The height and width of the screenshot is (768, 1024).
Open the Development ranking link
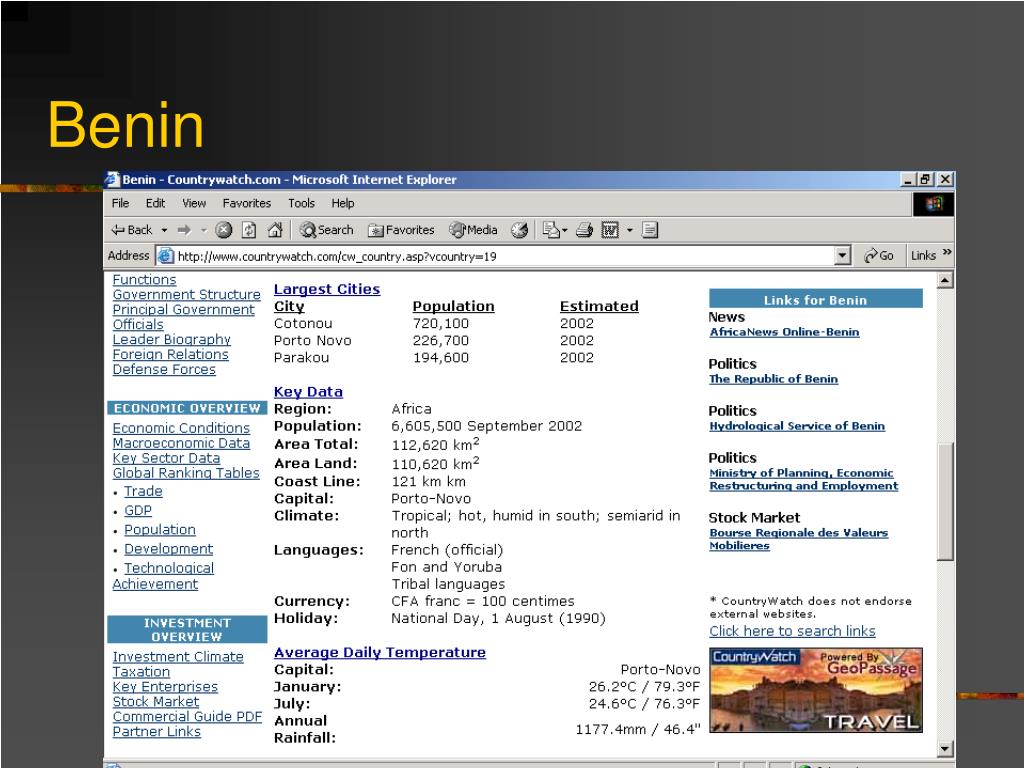click(168, 549)
